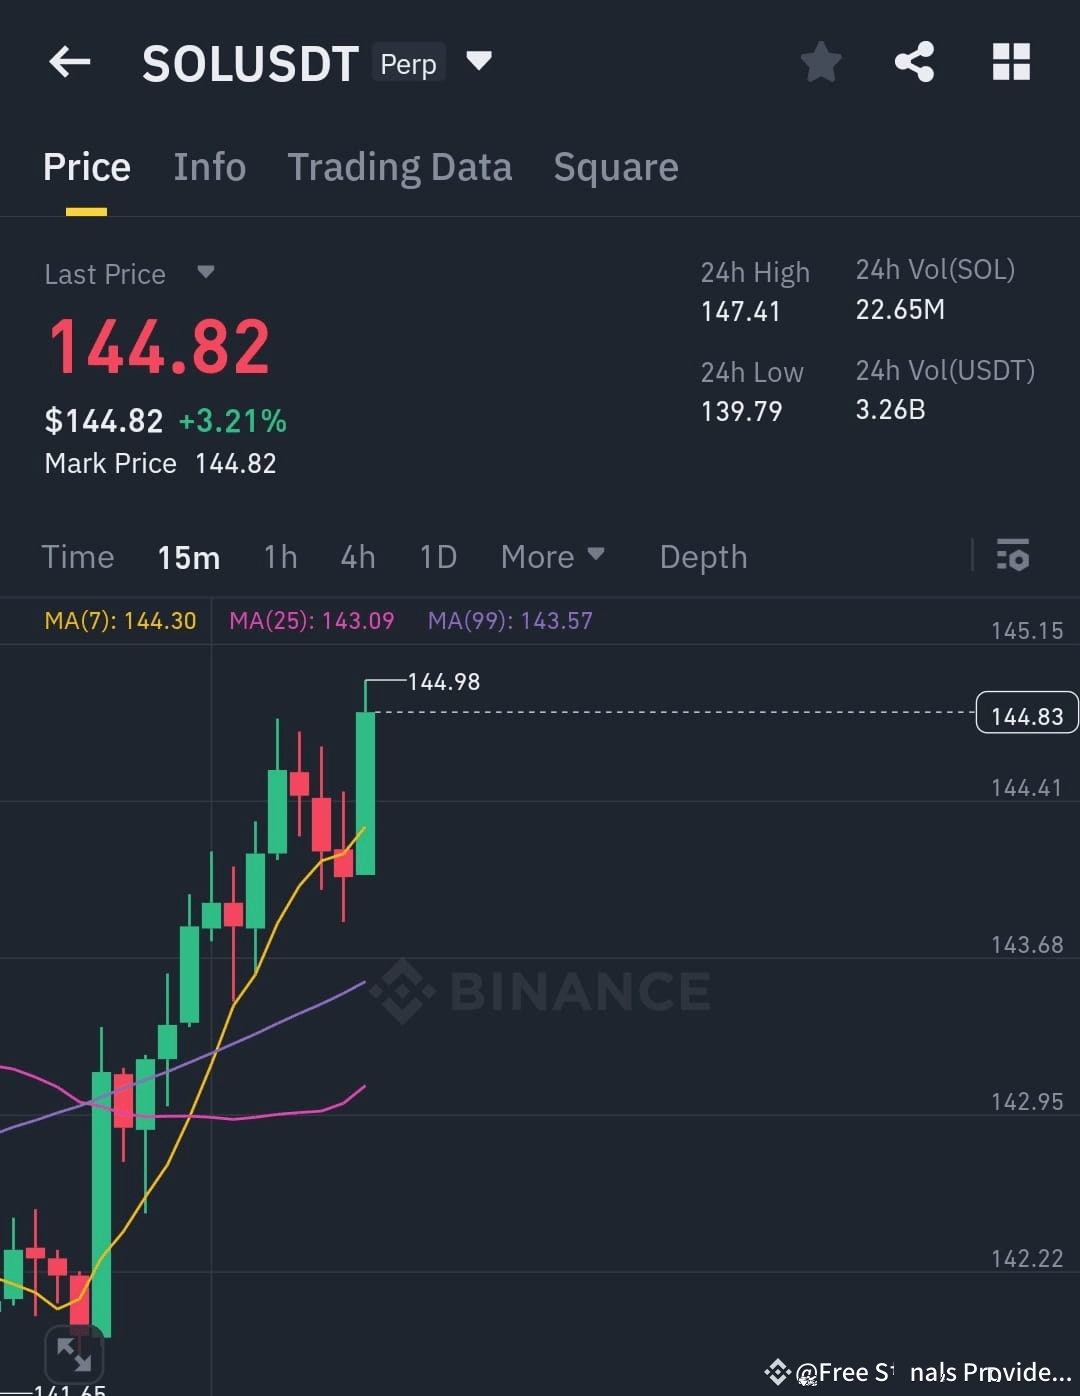The width and height of the screenshot is (1080, 1396).
Task: Open the Square tab
Action: (x=616, y=166)
